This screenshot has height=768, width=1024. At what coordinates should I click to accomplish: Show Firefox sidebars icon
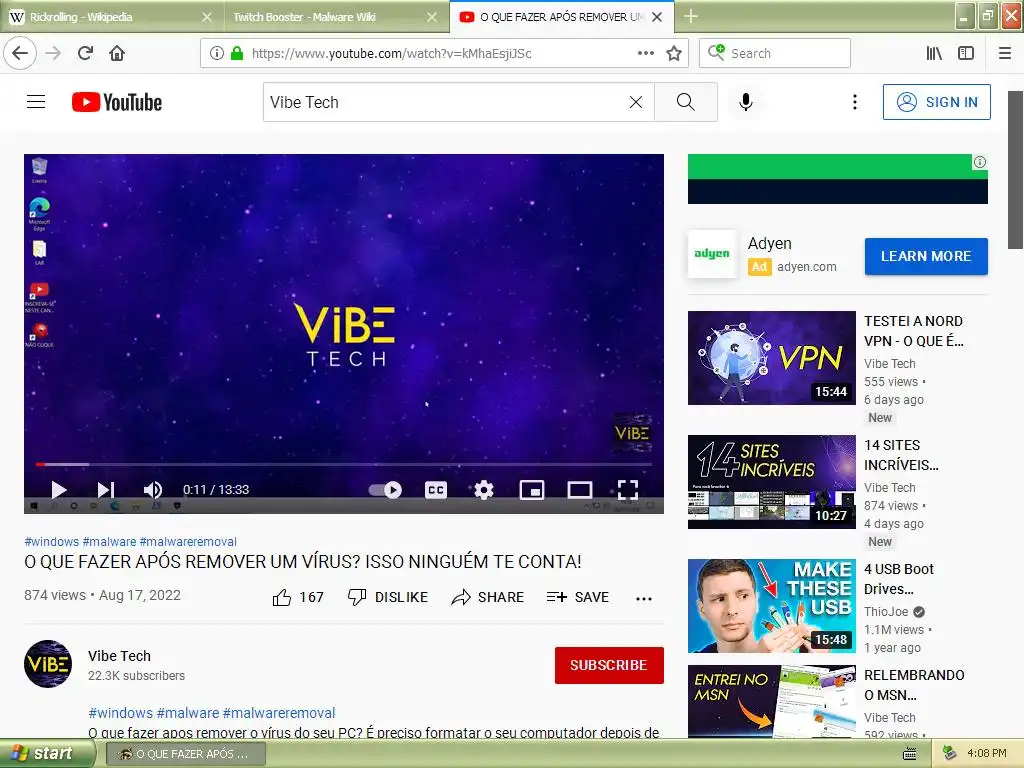(x=966, y=53)
